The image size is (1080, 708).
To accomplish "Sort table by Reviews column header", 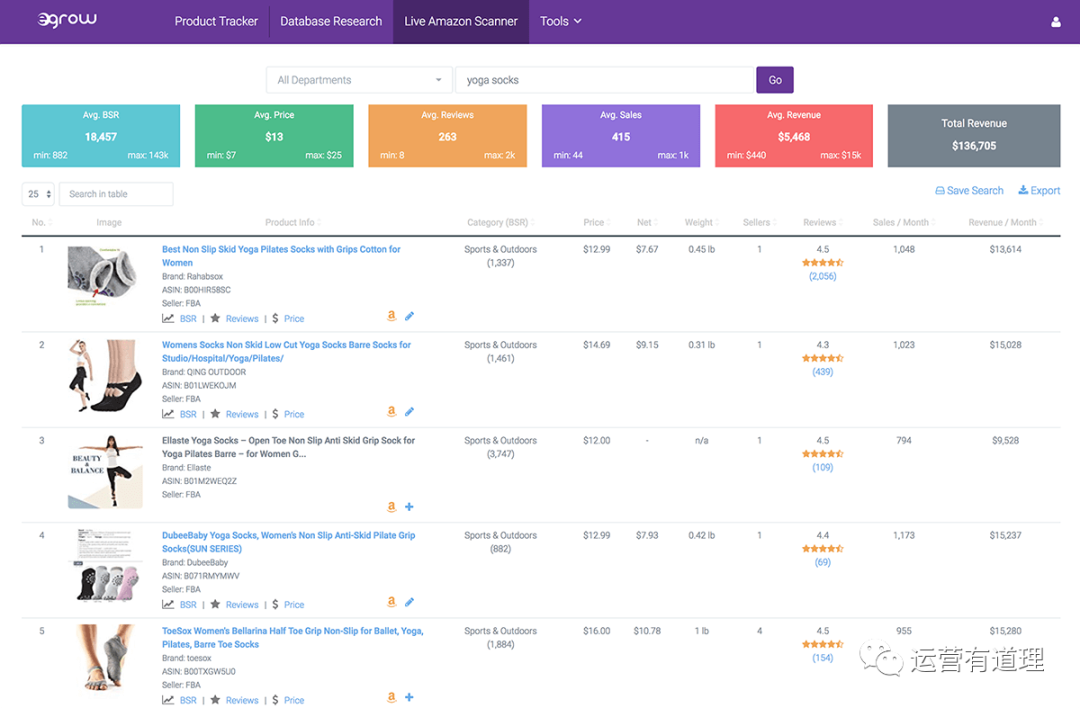I will [822, 222].
